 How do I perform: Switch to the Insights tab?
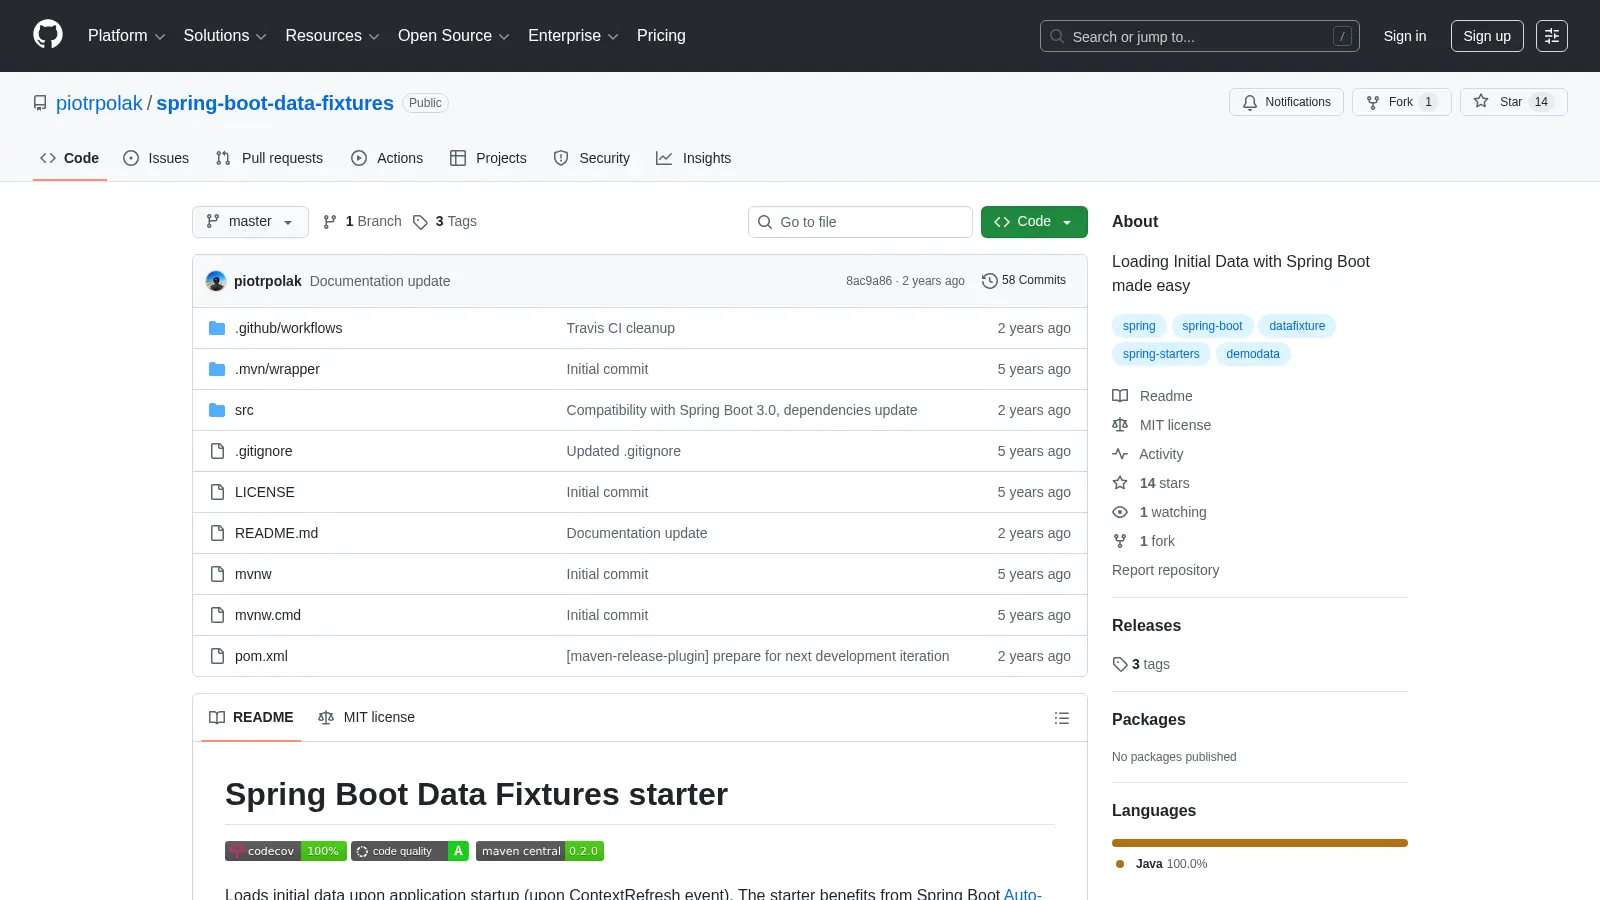point(693,158)
